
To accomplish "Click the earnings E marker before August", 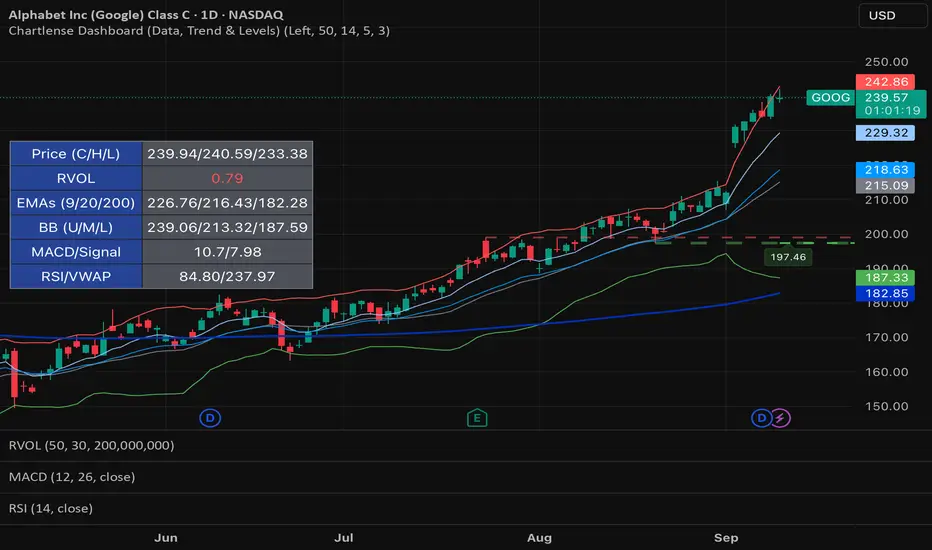I will click(x=477, y=418).
